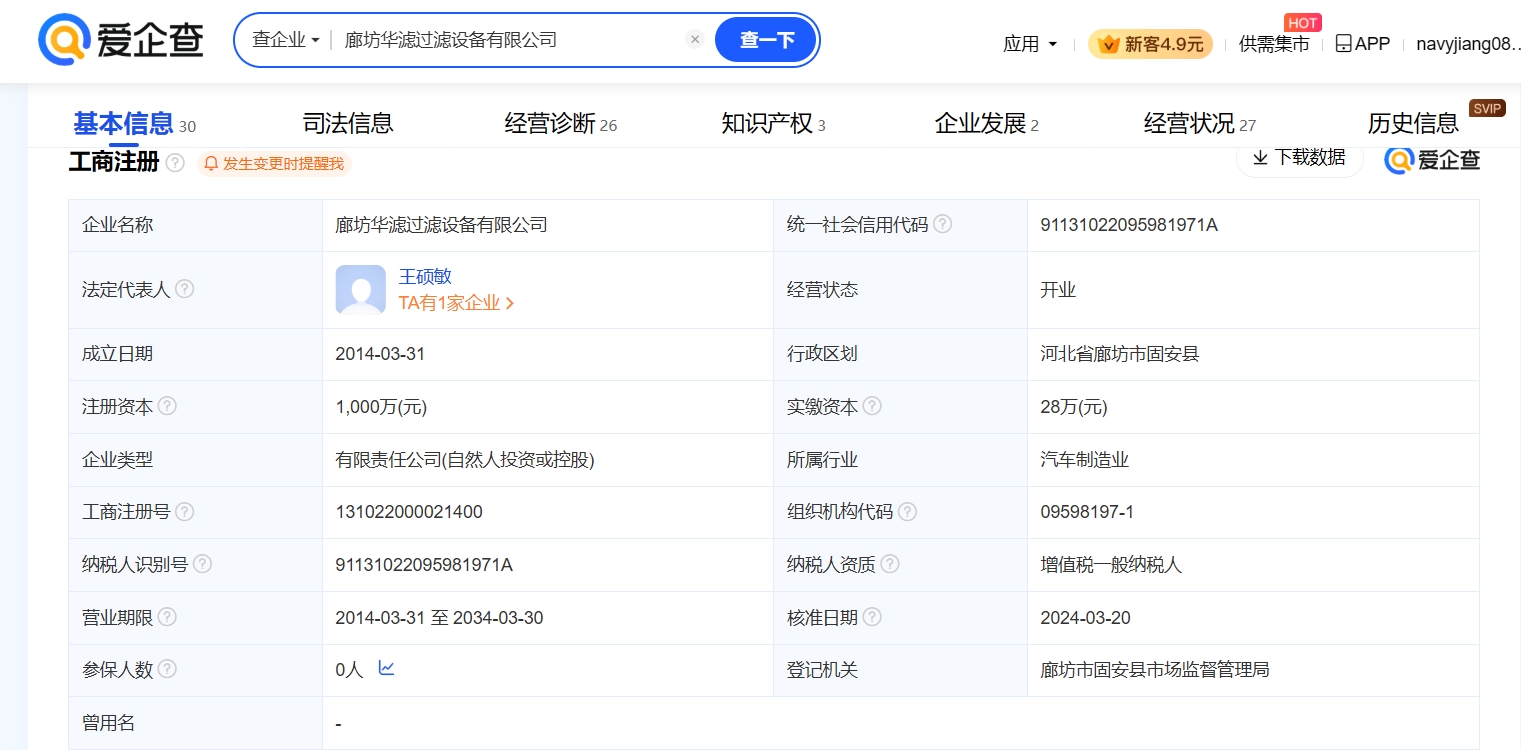
Task: Expand the 应用 dropdown menu
Action: click(x=1030, y=44)
